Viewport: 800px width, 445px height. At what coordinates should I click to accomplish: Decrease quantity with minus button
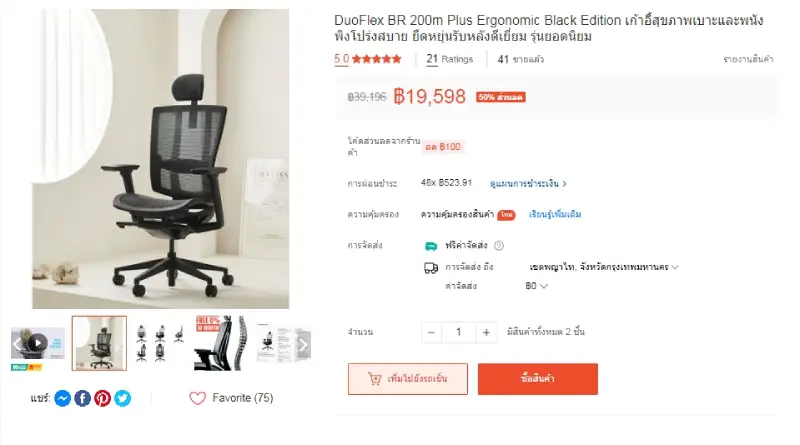(431, 332)
